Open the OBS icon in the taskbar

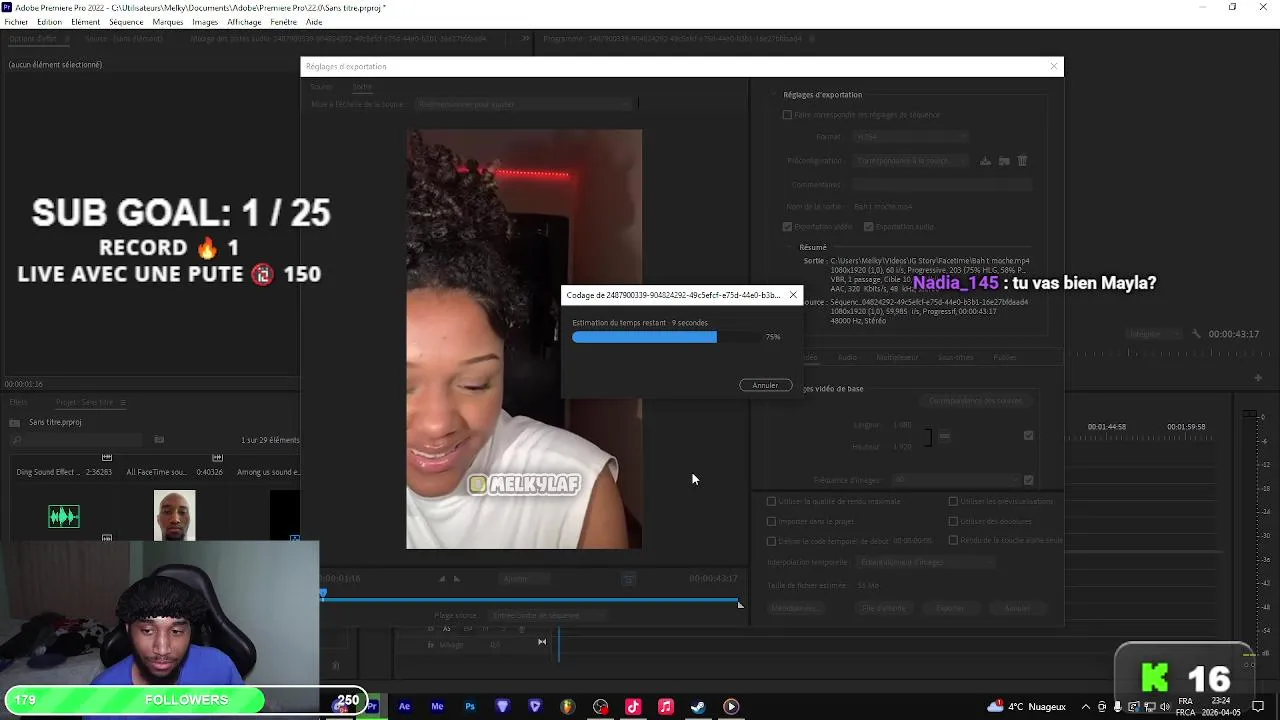(x=600, y=707)
